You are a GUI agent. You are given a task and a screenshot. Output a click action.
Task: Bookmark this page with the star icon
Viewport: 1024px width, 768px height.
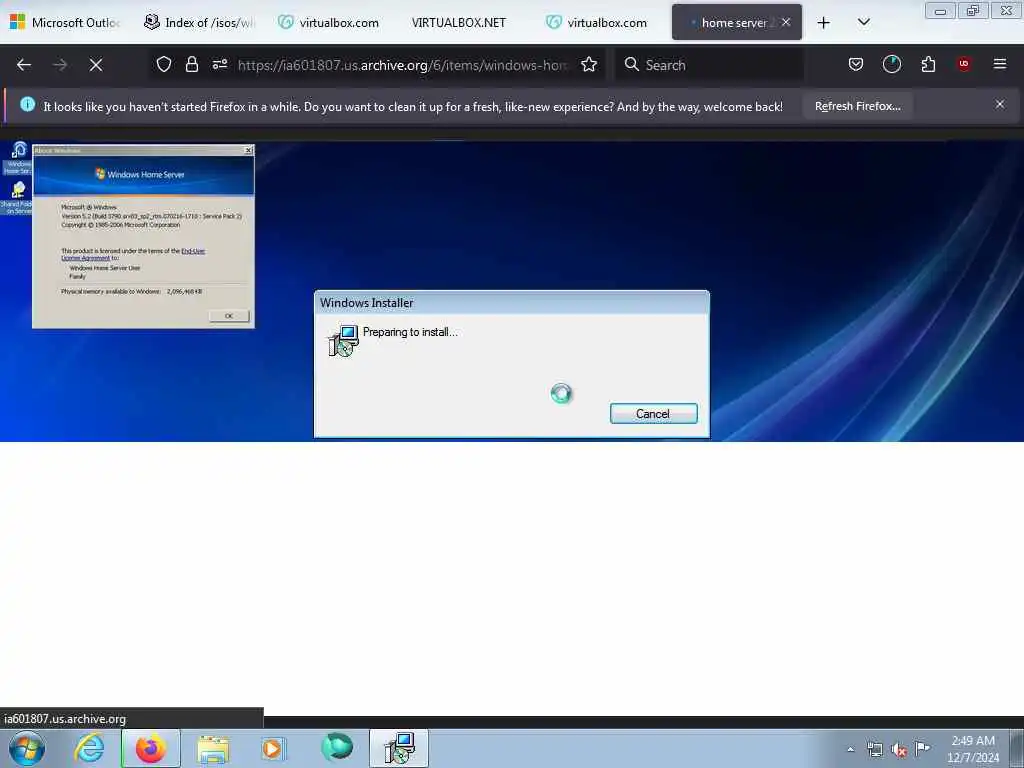click(x=589, y=64)
